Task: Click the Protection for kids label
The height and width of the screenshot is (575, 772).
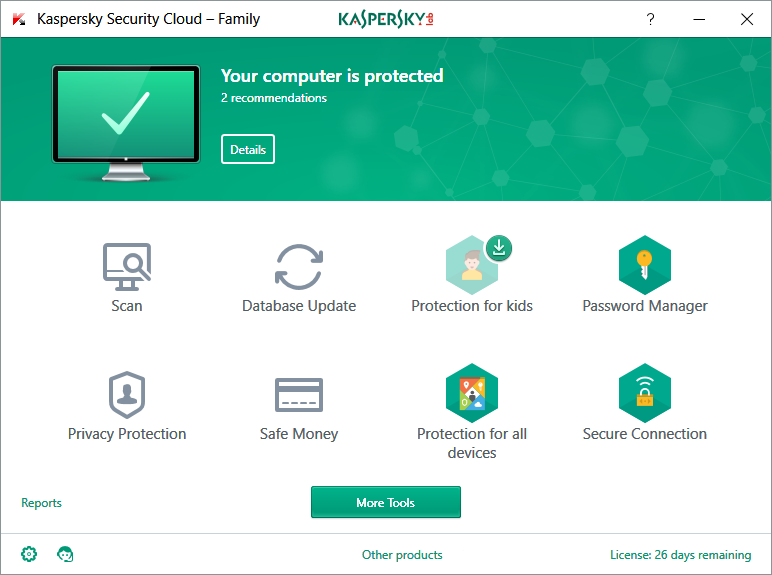Action: 472,306
